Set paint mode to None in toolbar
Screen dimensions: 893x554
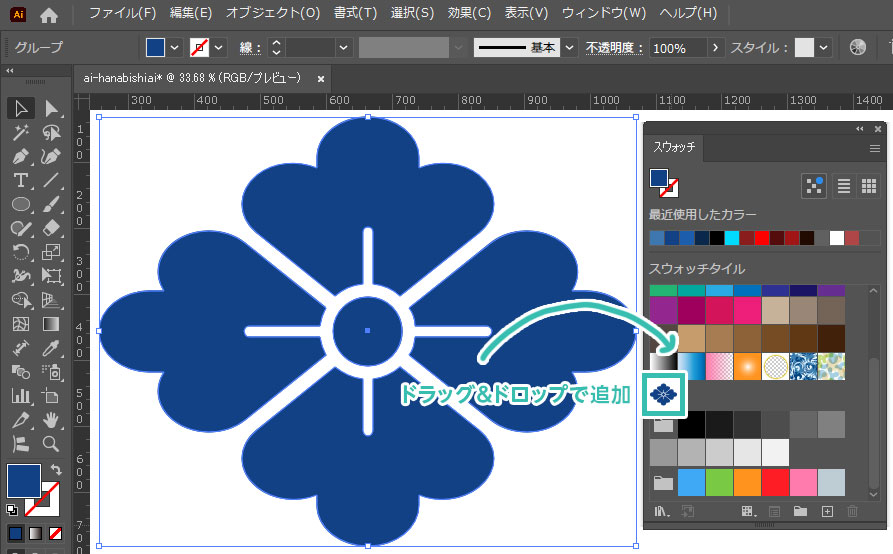tap(56, 533)
